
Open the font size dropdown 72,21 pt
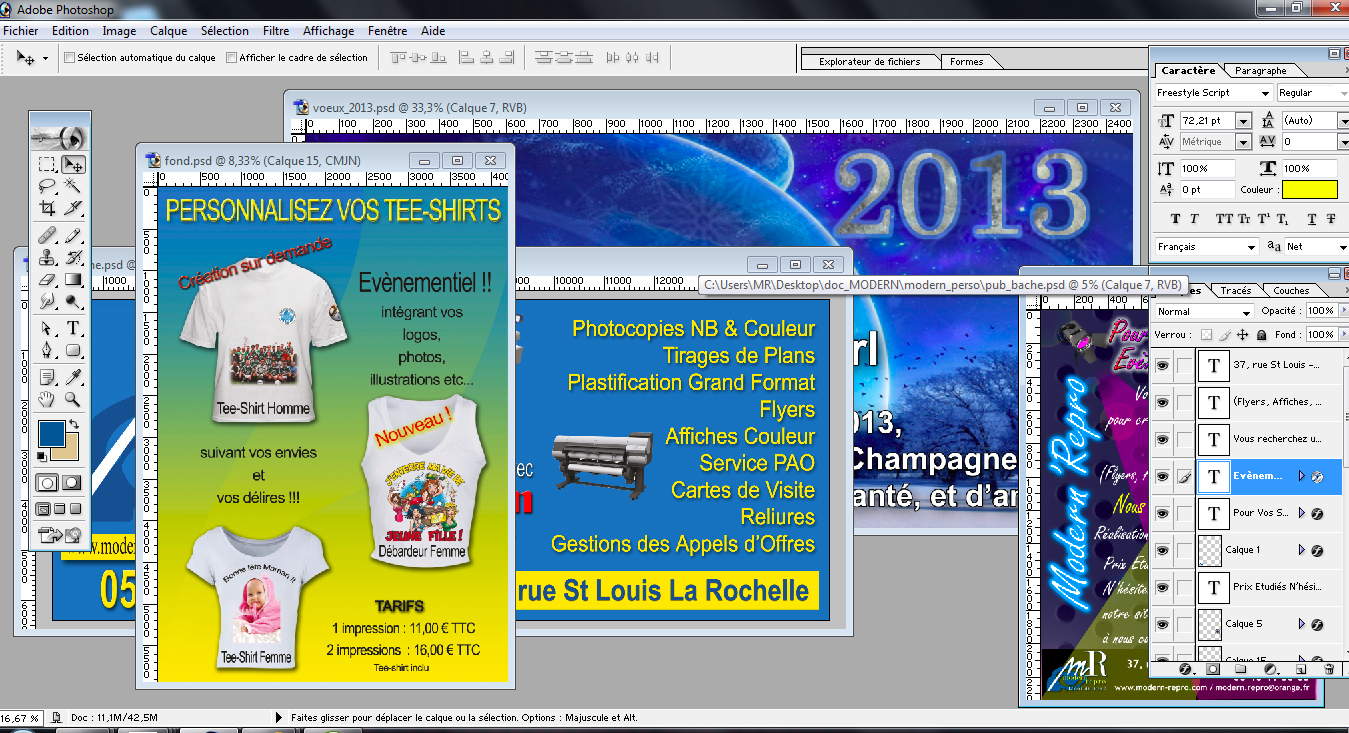click(x=1243, y=121)
